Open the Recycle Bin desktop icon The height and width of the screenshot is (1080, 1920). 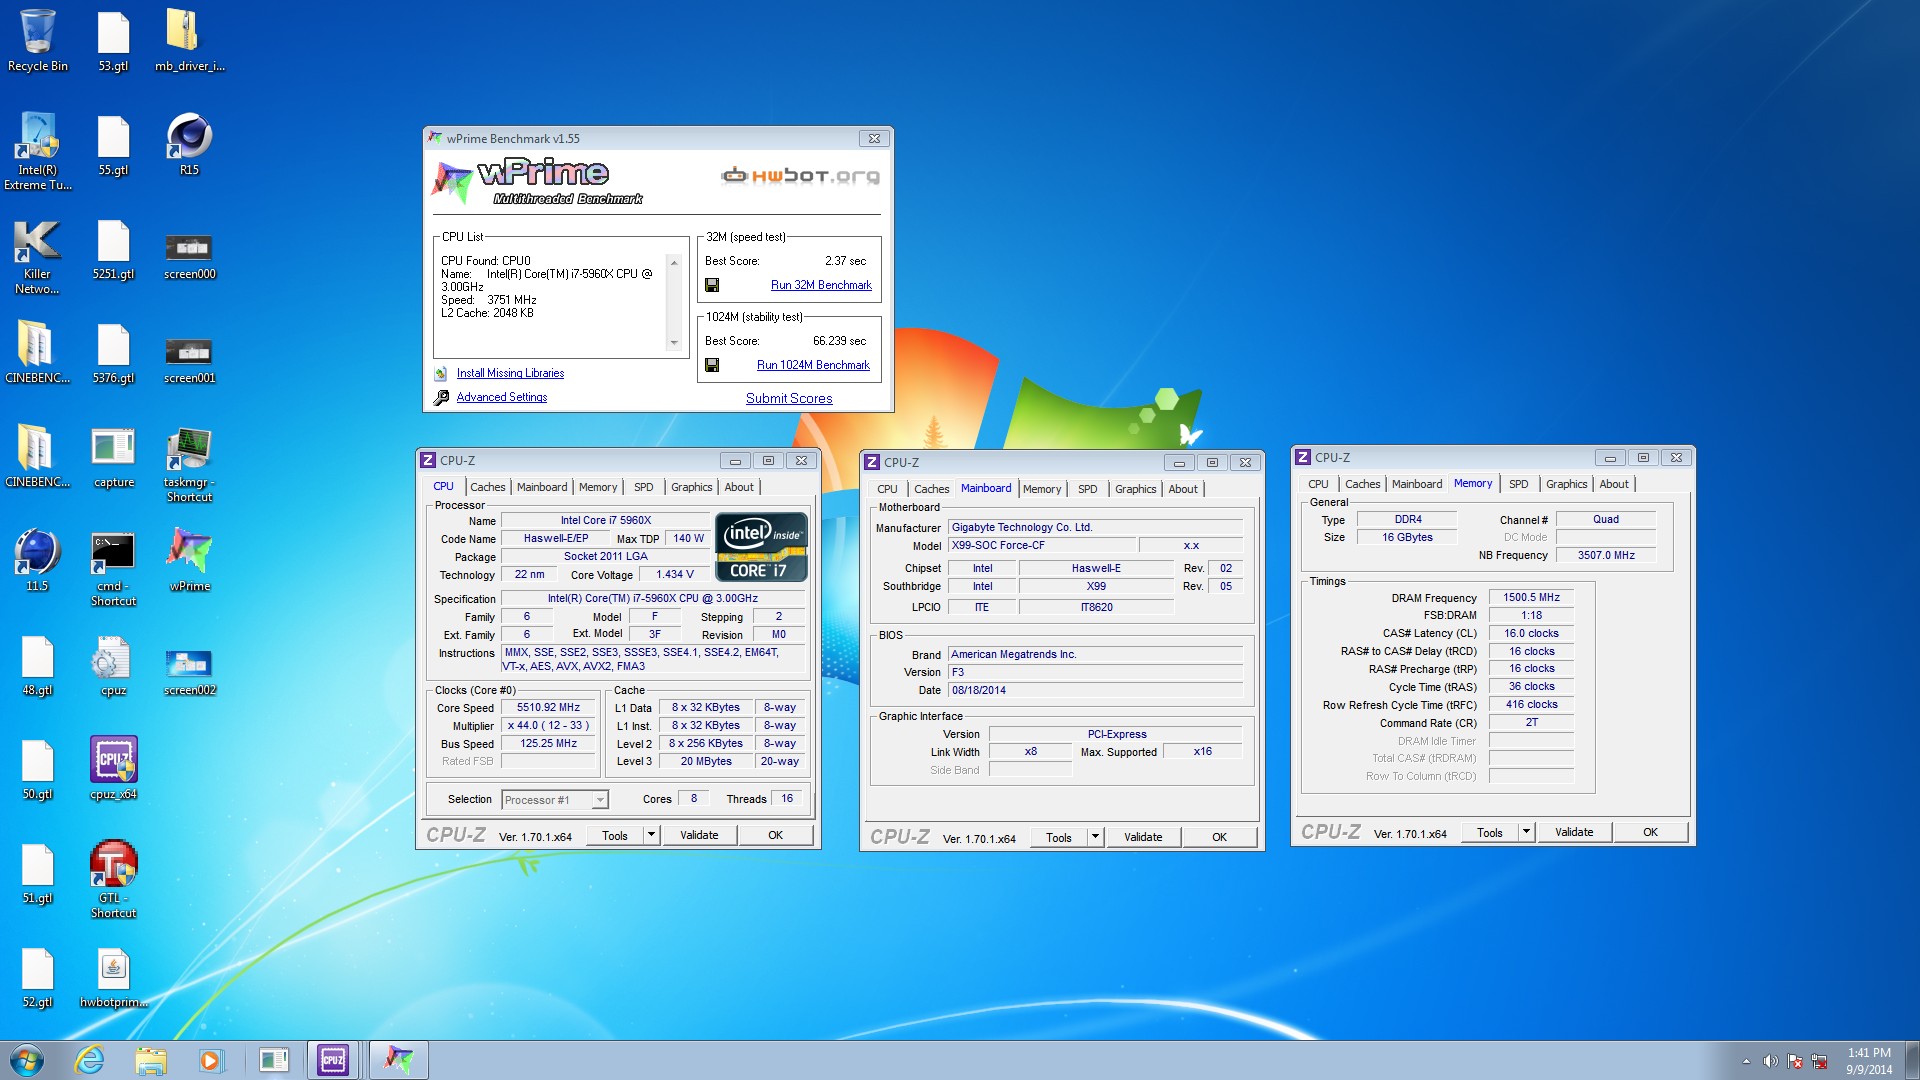click(38, 41)
